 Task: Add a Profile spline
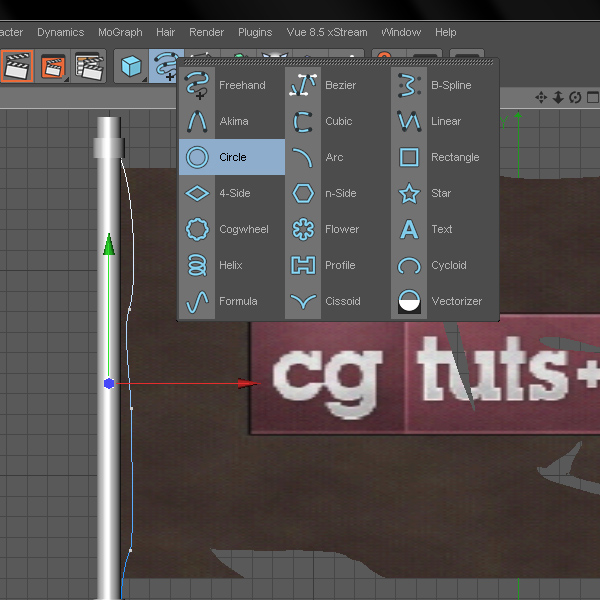pos(338,265)
